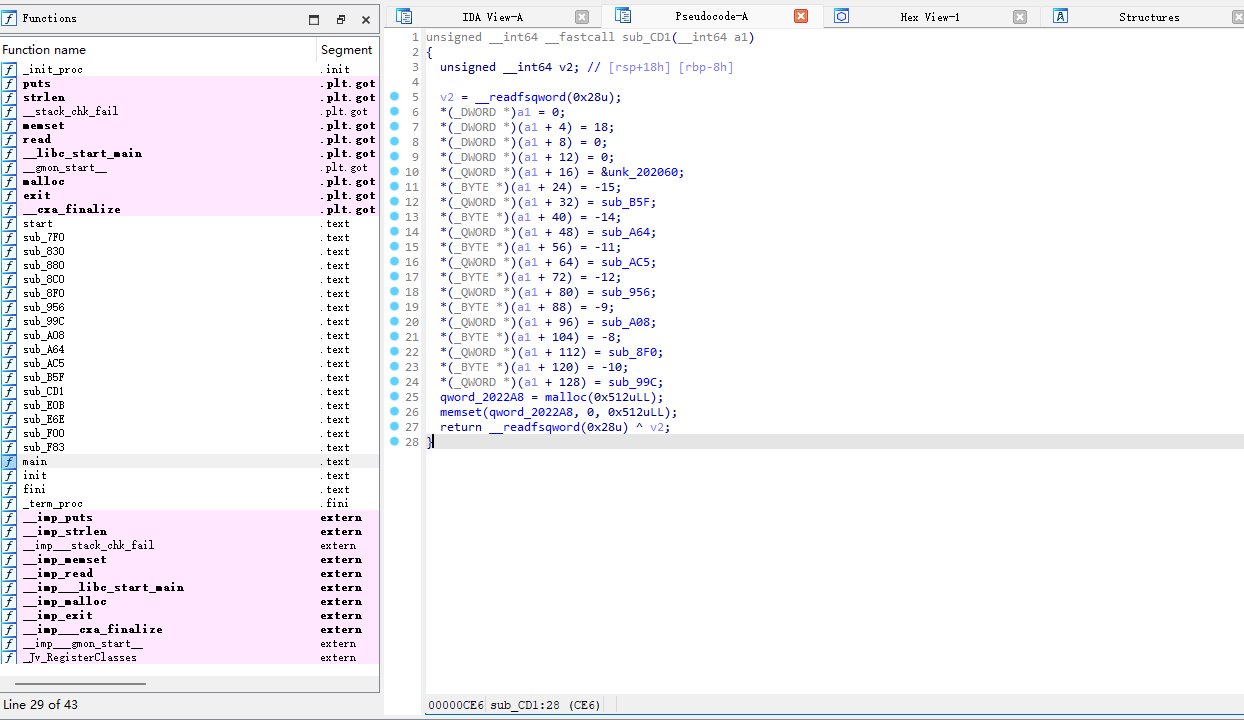Sort functions by the Segment column header
This screenshot has height=720, width=1244.
point(347,49)
